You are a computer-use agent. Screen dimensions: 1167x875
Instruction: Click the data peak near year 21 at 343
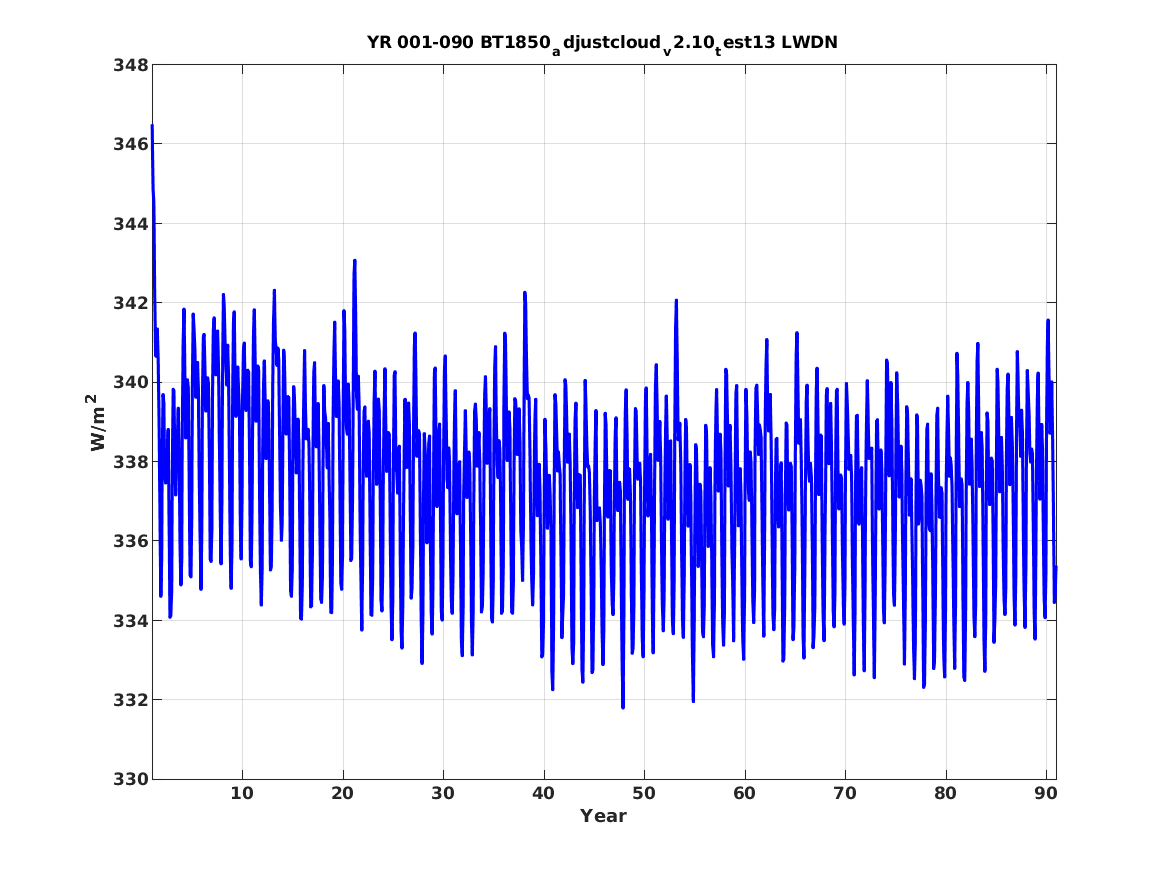point(355,261)
